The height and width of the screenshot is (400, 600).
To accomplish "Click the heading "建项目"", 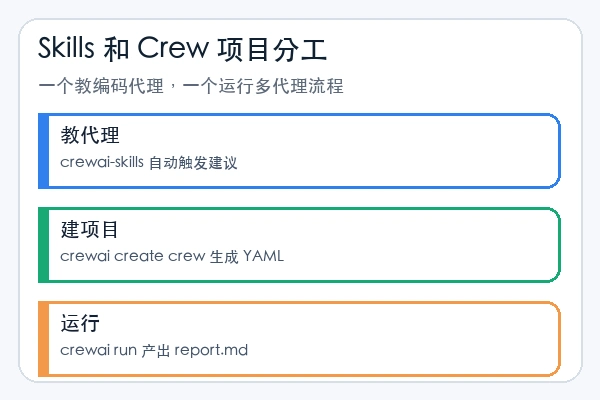I will click(89, 229).
